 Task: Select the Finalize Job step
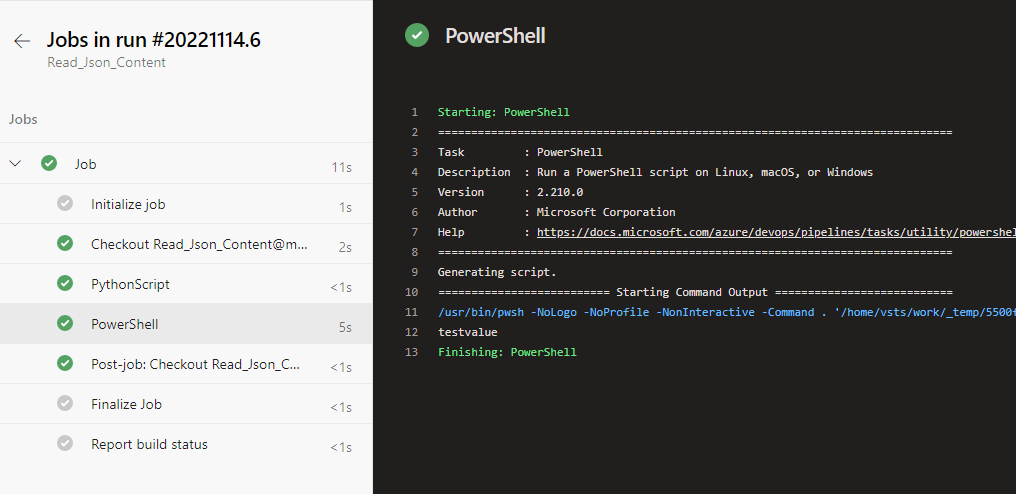click(186, 404)
